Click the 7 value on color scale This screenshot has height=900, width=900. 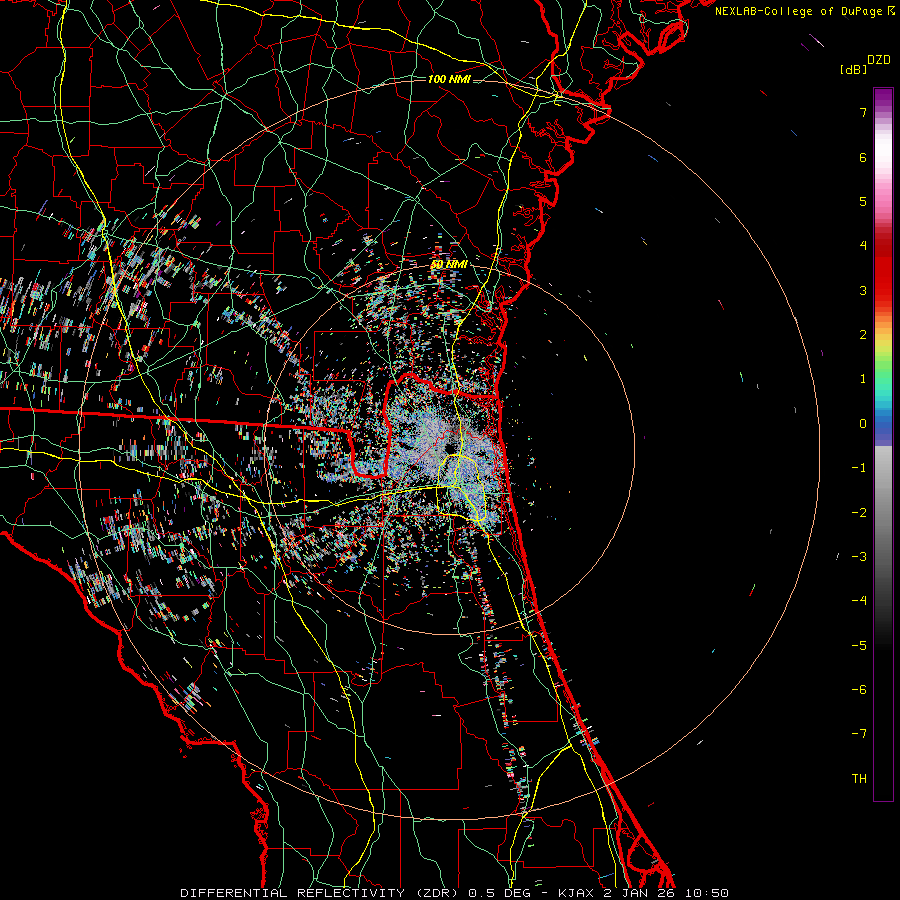pos(863,112)
